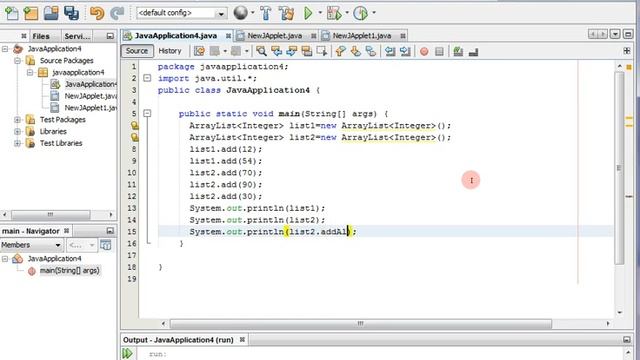This screenshot has width=640, height=360.
Task: Click Find Previous Occurrence icon
Action: pyautogui.click(x=277, y=51)
